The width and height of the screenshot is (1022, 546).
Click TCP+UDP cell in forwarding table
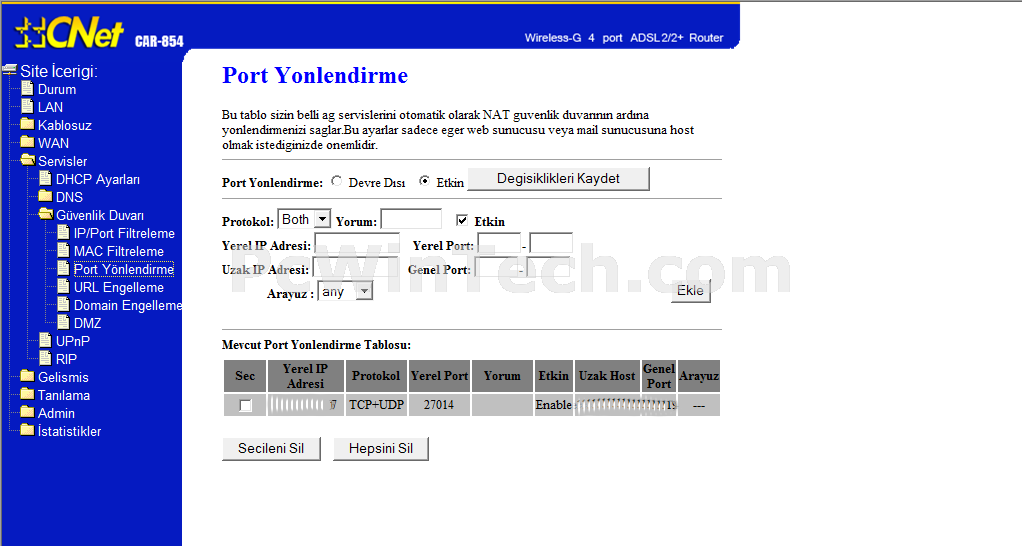(377, 405)
